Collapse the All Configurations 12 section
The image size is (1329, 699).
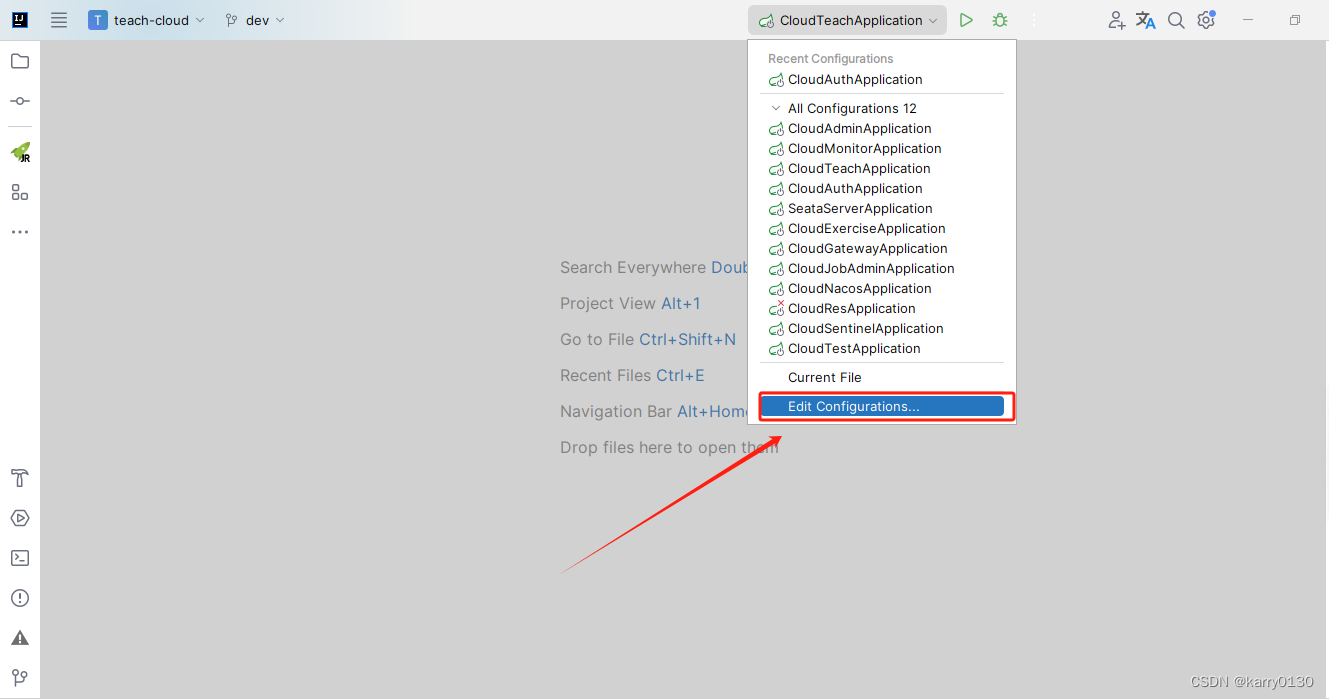[x=776, y=108]
